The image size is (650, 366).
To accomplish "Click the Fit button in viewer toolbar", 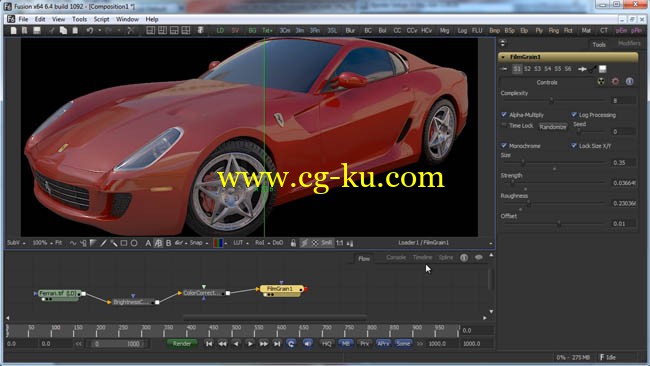I will click(x=58, y=243).
